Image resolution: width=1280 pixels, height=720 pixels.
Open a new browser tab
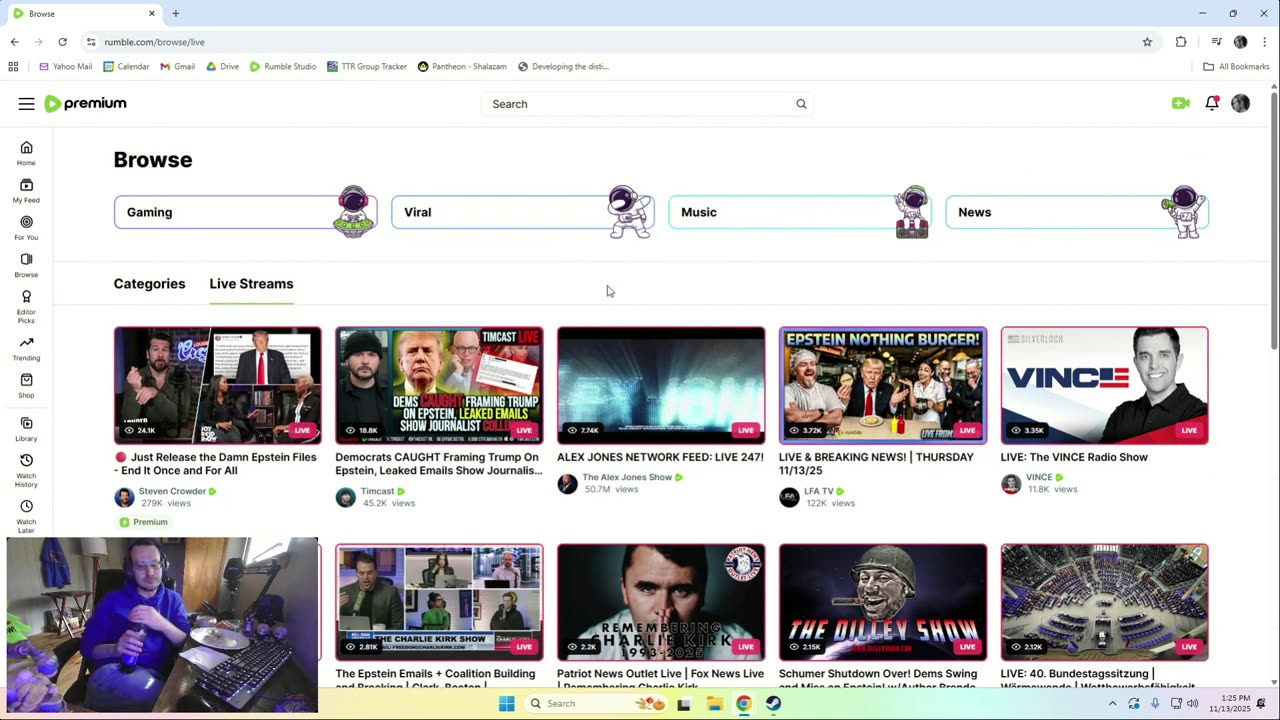[x=176, y=13]
